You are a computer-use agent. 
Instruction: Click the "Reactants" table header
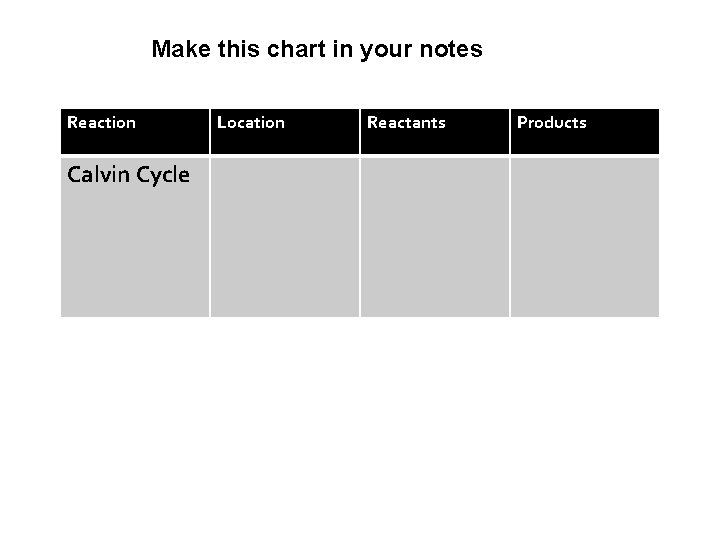coord(435,131)
